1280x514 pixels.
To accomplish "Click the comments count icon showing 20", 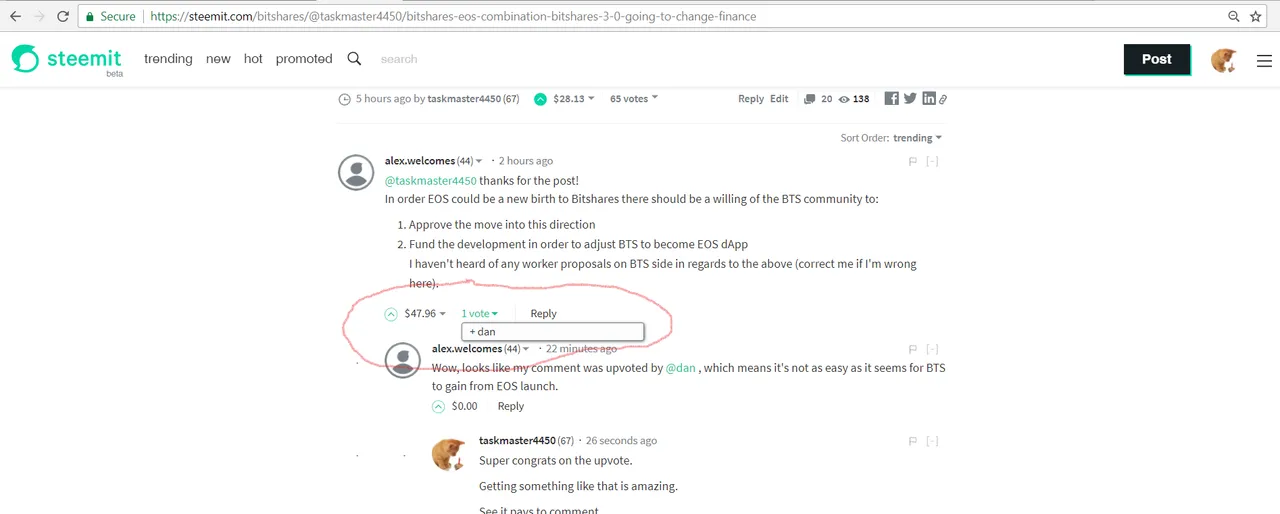I will [809, 99].
